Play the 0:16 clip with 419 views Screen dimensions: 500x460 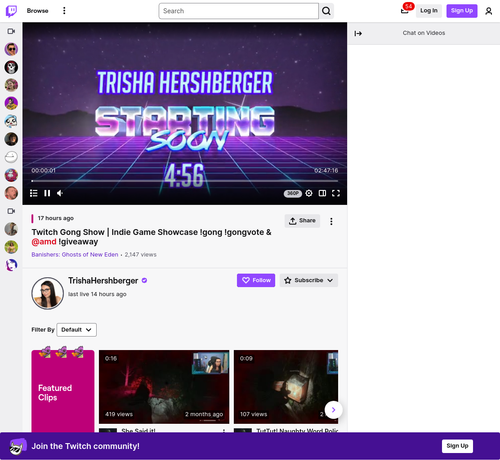coord(164,387)
